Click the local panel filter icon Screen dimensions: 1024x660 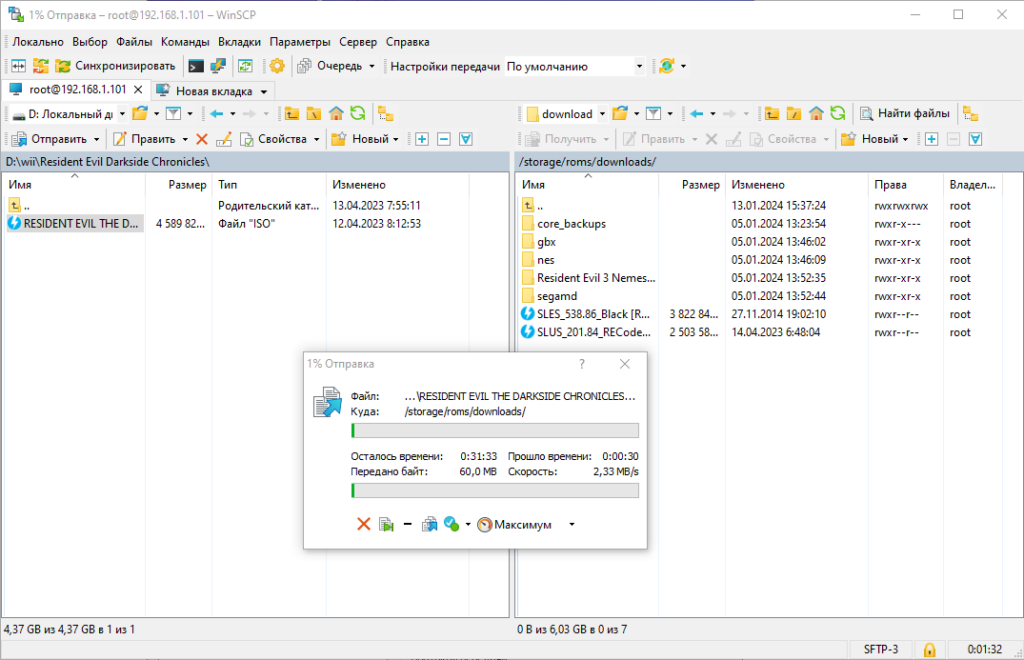click(173, 114)
